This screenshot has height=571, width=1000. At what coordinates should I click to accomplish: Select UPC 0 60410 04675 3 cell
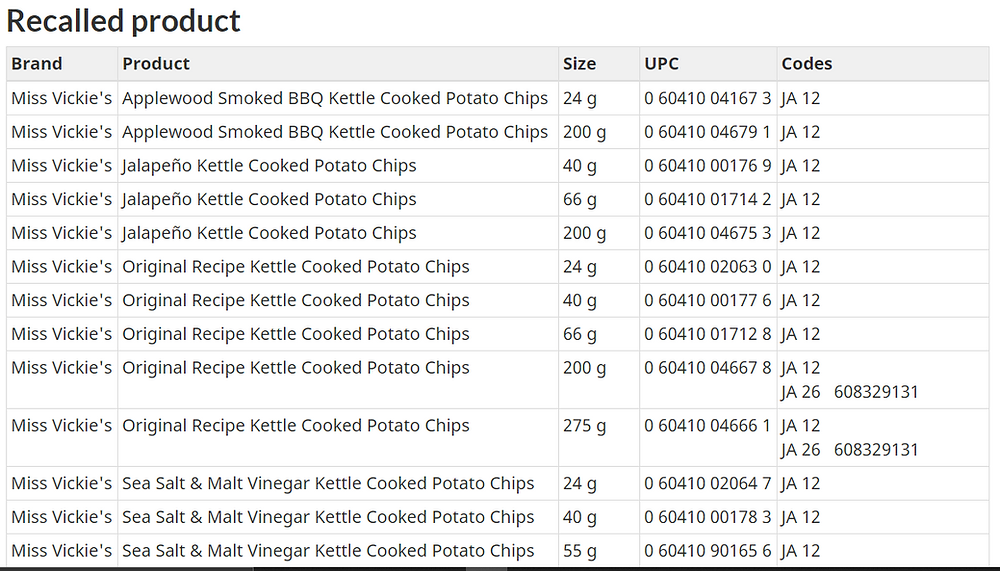click(x=708, y=234)
